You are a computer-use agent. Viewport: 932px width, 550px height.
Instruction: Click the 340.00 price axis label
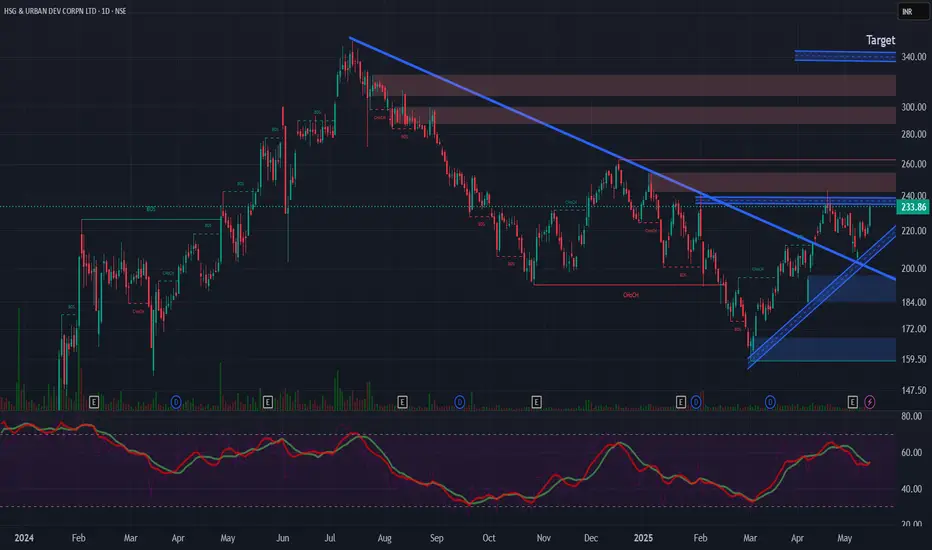click(914, 57)
